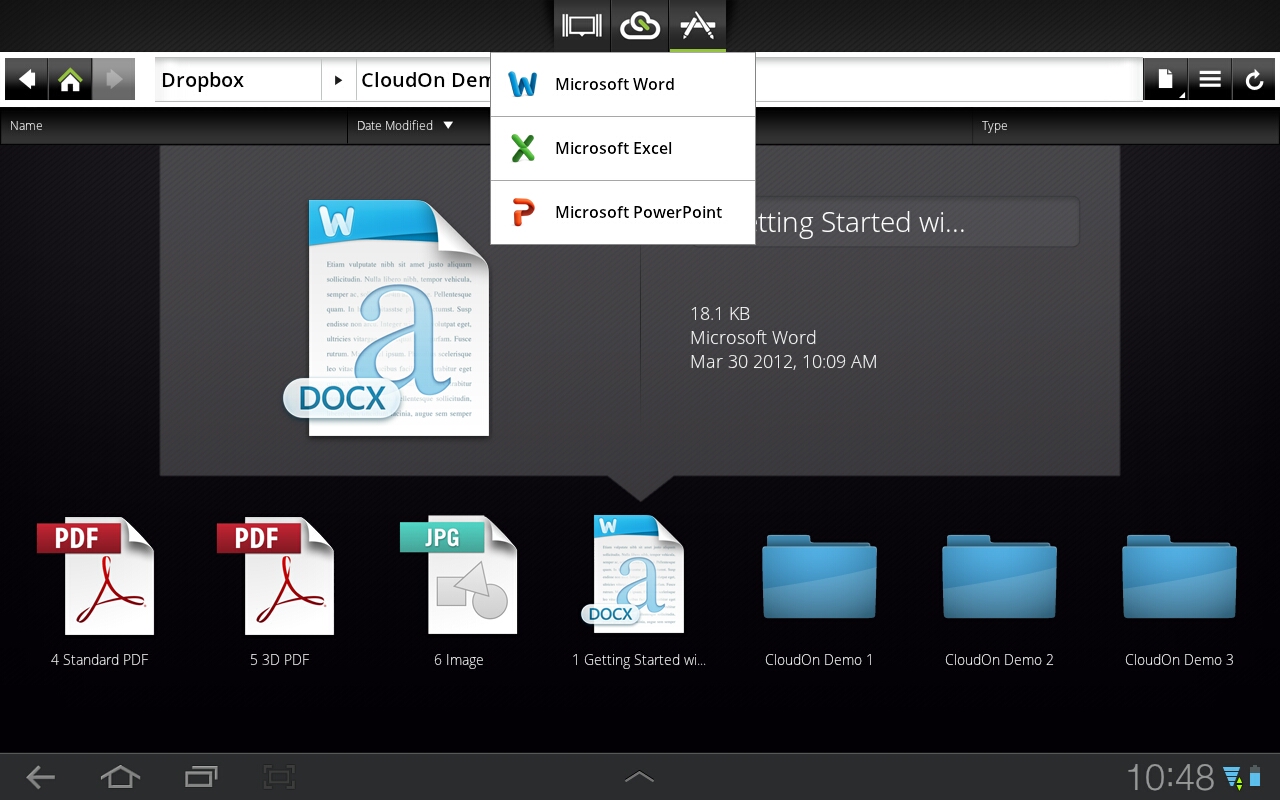Open Android recent apps in system bar
1280x800 pixels.
pos(201,777)
